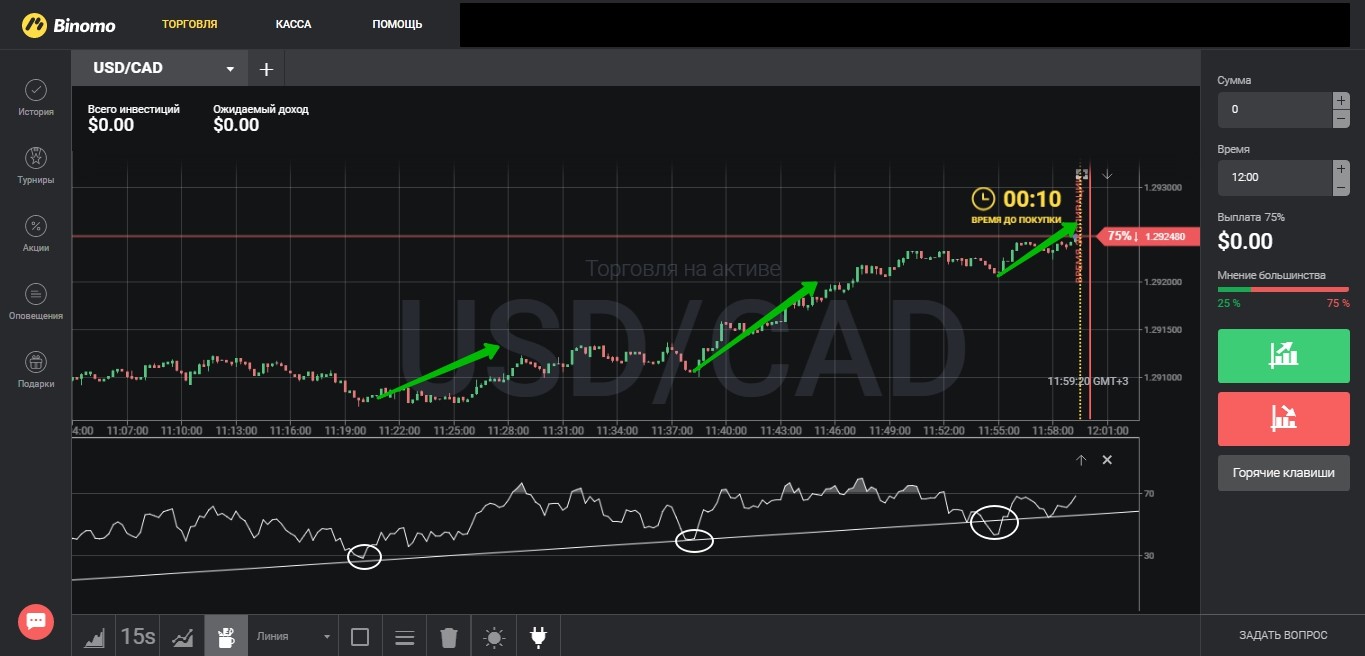Open the Подарки sidebar icon
Image resolution: width=1365 pixels, height=656 pixels.
[x=35, y=370]
